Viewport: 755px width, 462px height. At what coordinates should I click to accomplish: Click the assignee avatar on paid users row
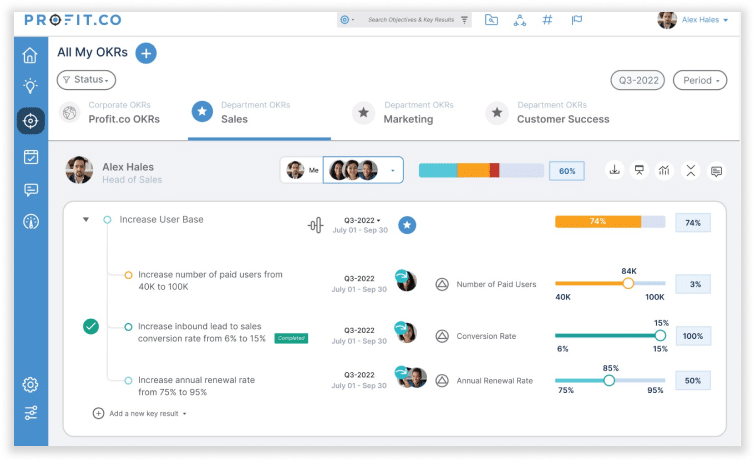(x=405, y=280)
